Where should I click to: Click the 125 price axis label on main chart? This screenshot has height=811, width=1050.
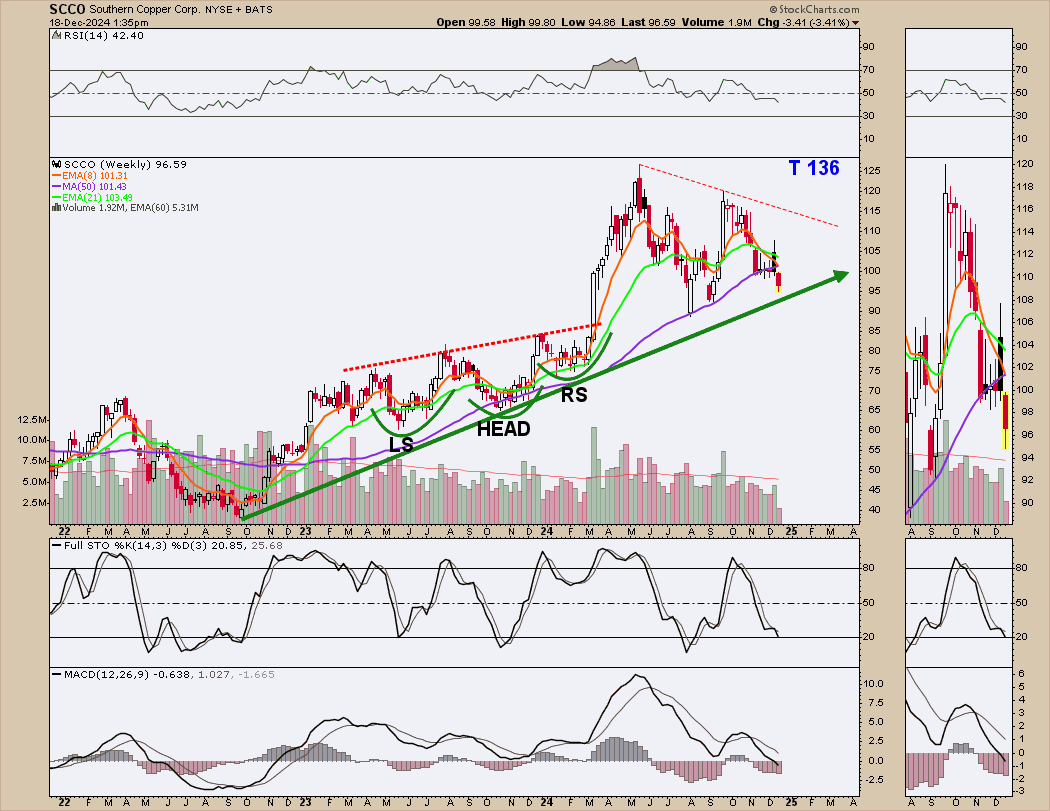871,171
